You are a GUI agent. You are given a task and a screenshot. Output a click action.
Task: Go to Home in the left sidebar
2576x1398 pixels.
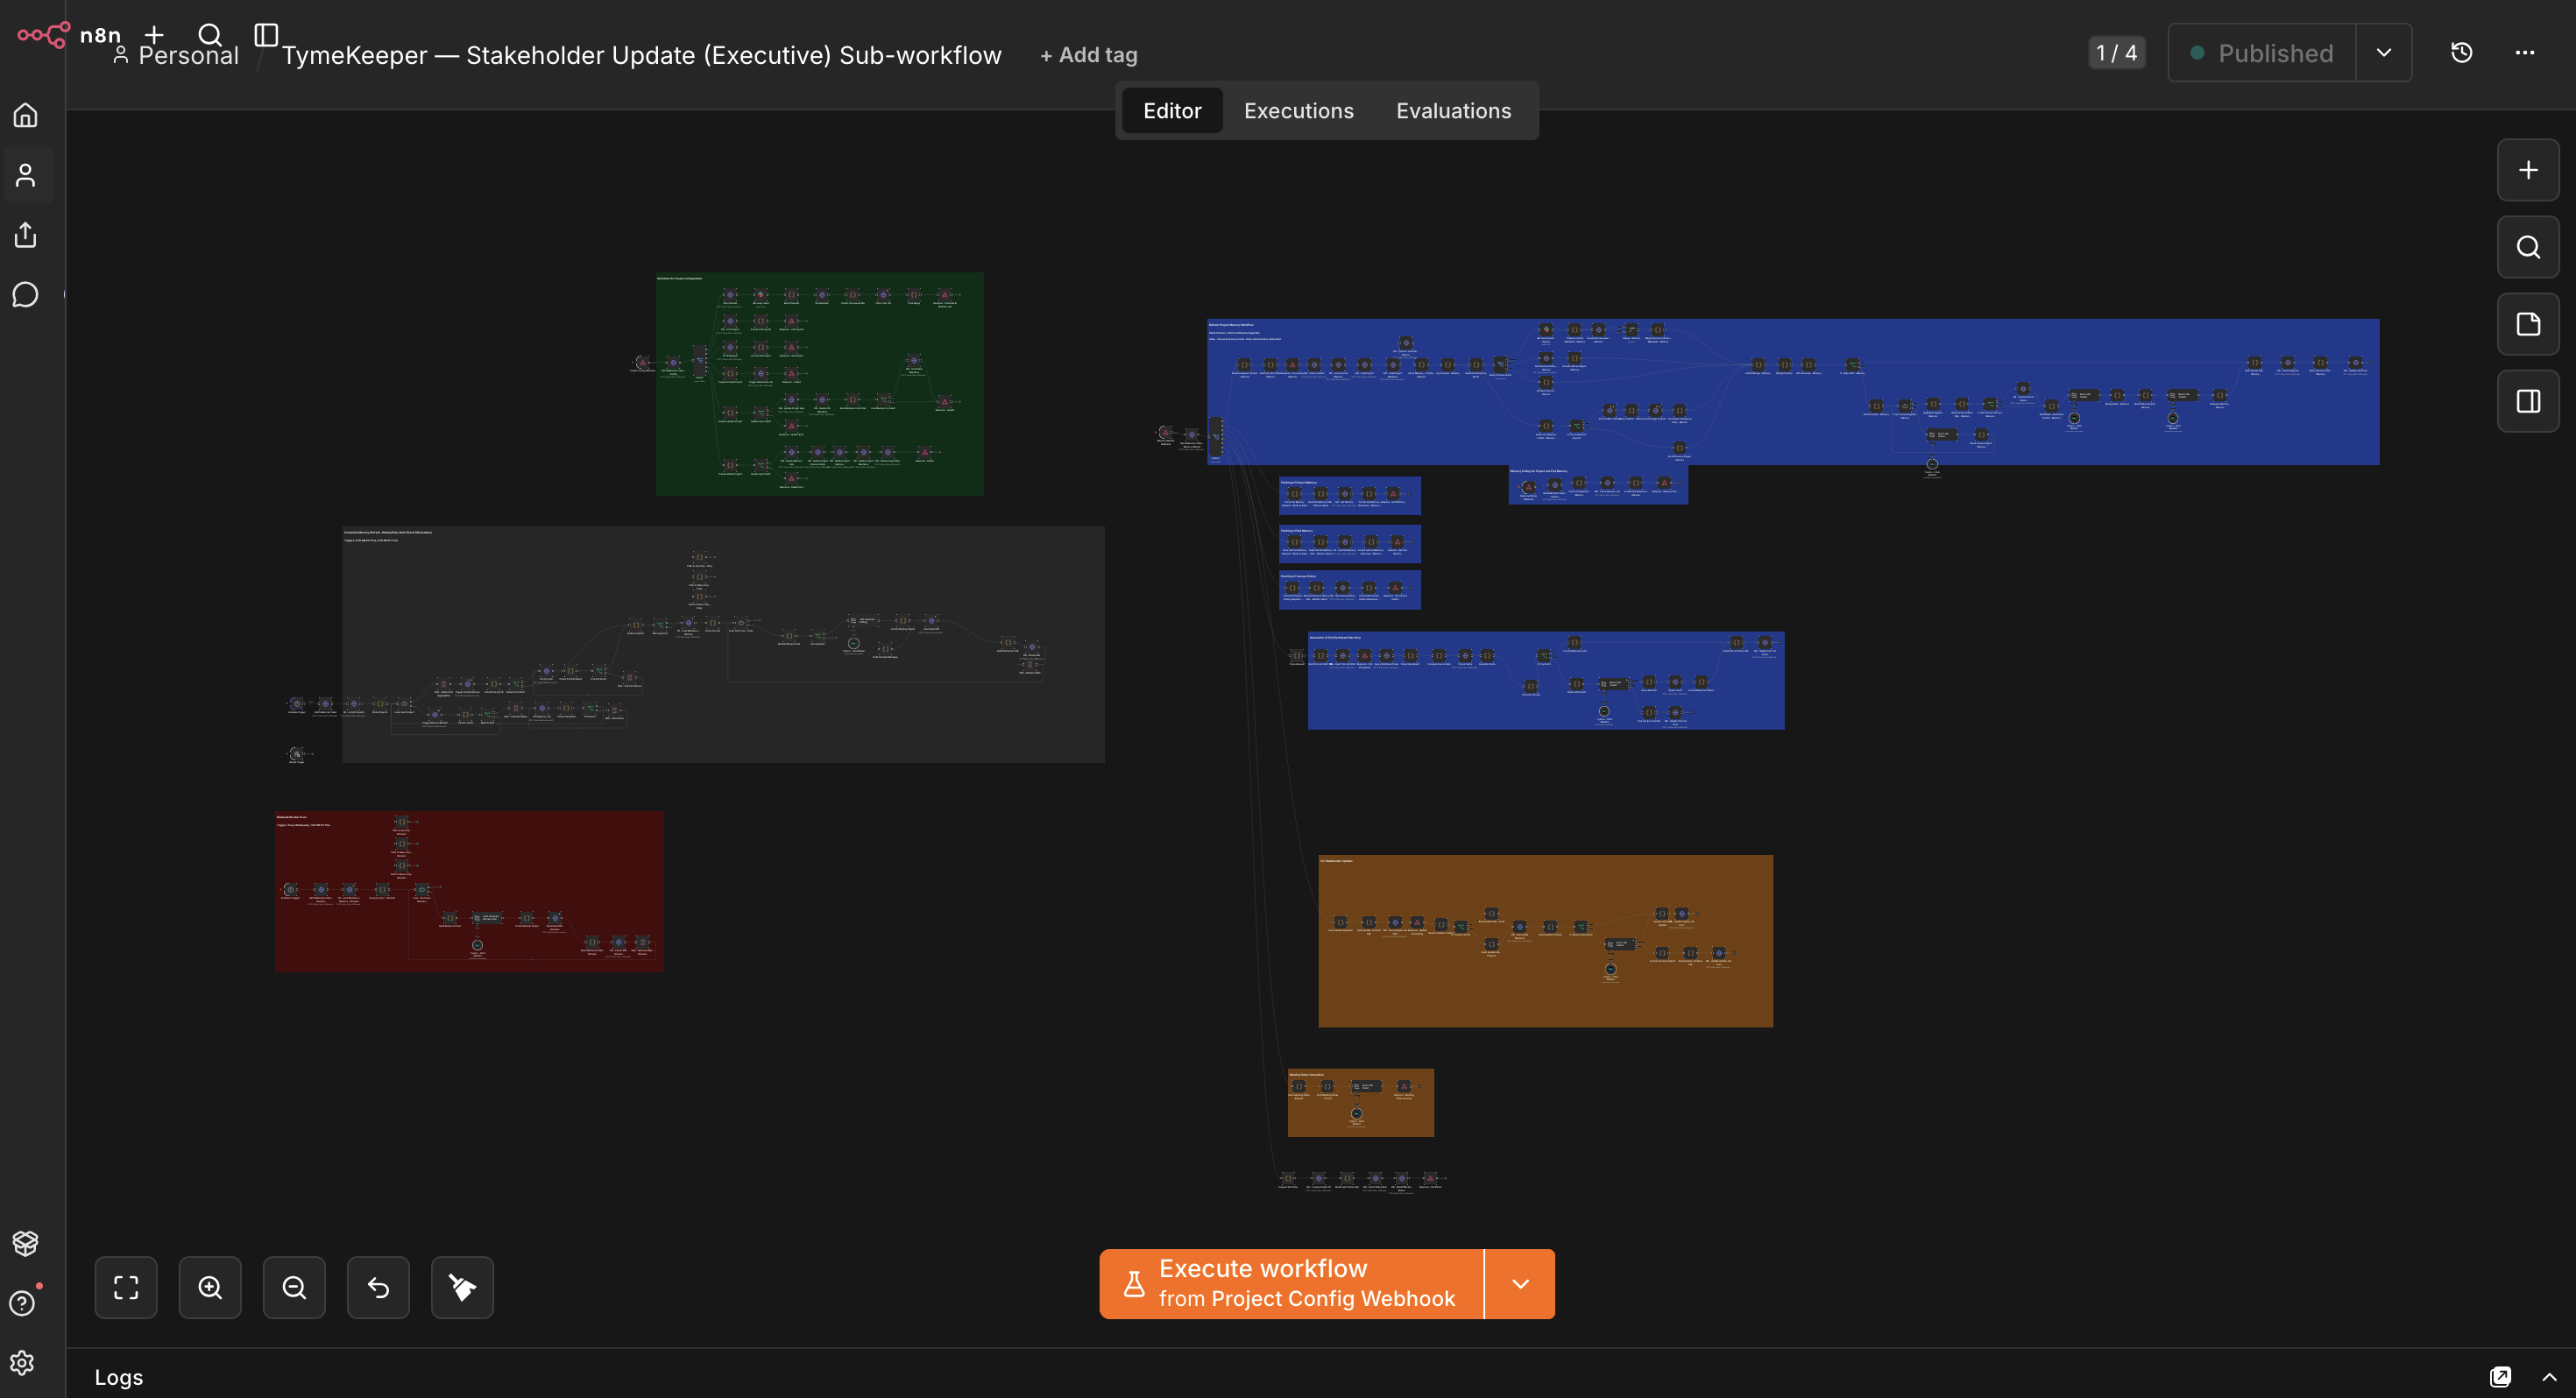(x=26, y=115)
